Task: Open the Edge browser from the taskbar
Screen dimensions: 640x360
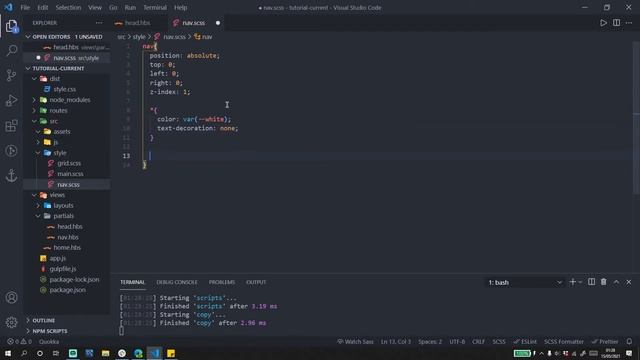Action: tap(138, 353)
